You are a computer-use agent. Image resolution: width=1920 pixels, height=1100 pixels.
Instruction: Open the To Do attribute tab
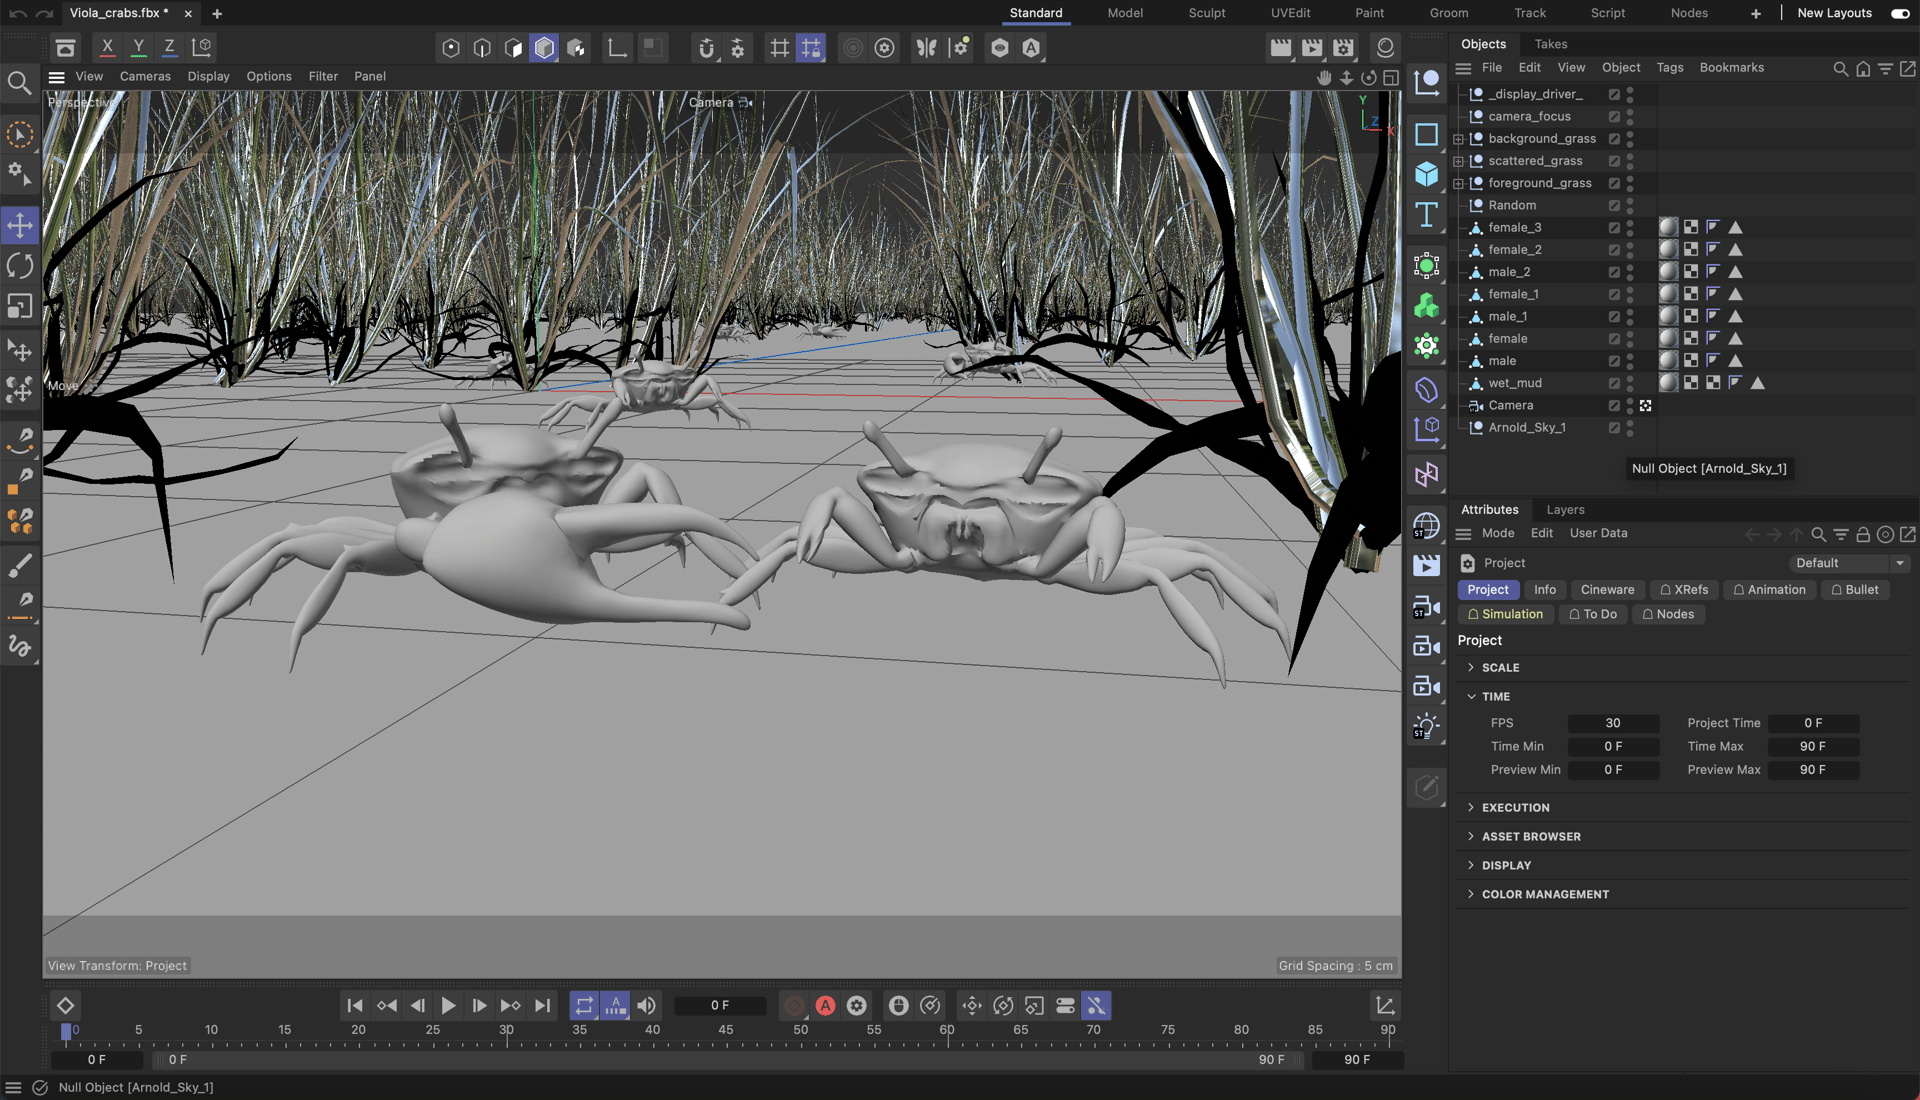point(1592,615)
